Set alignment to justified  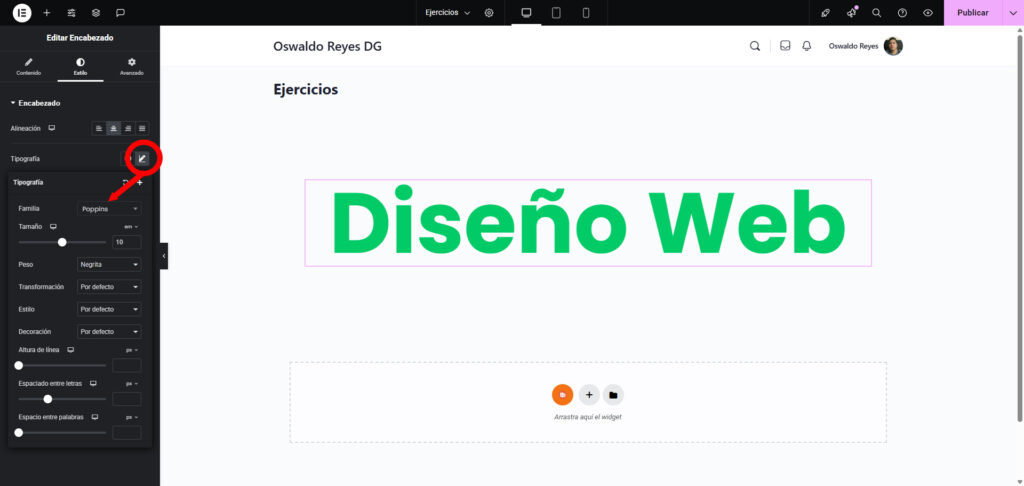pyautogui.click(x=142, y=128)
